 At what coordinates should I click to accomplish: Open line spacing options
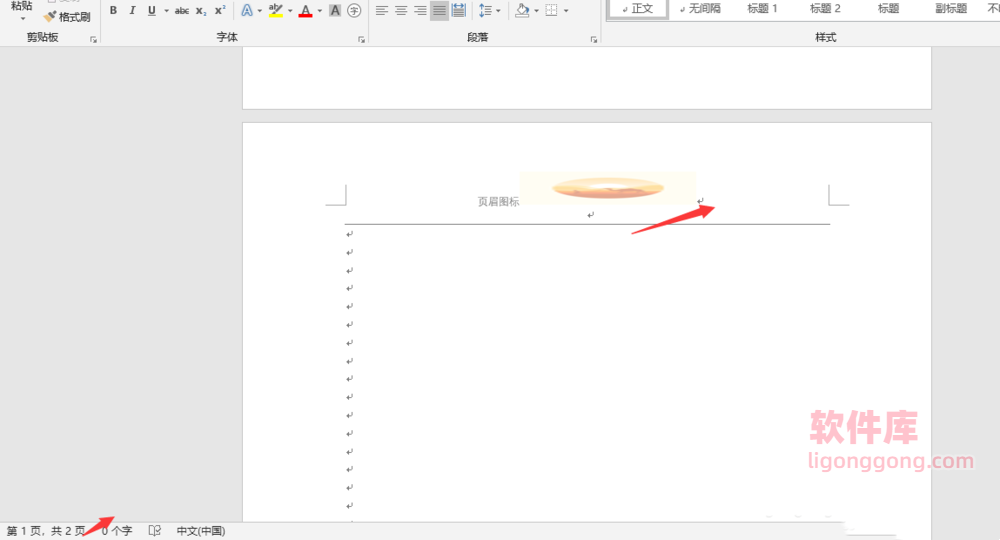[x=485, y=10]
